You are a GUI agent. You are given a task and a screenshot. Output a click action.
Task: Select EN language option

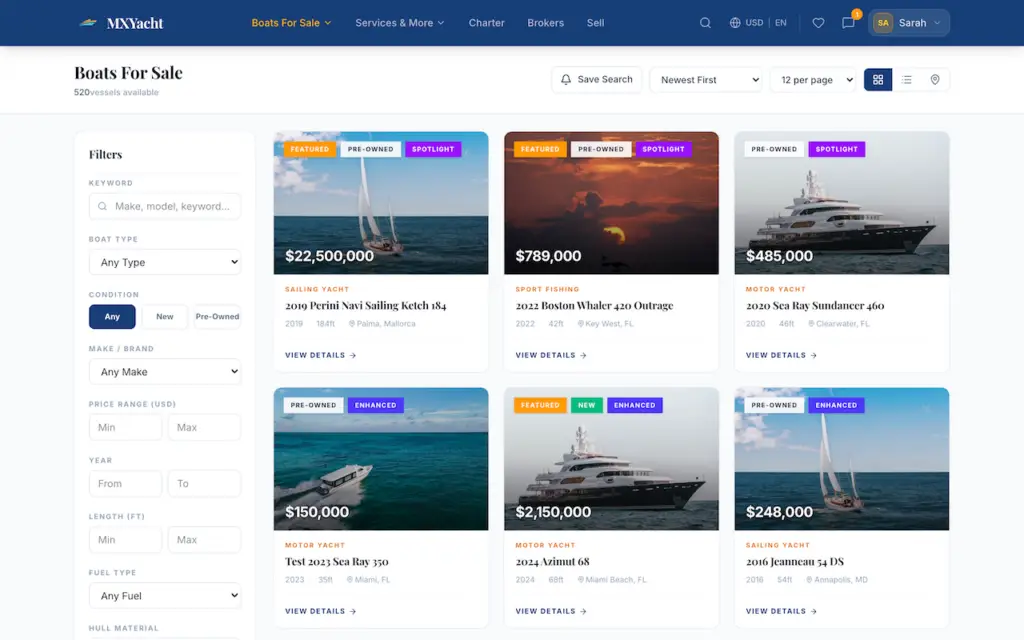coord(781,23)
